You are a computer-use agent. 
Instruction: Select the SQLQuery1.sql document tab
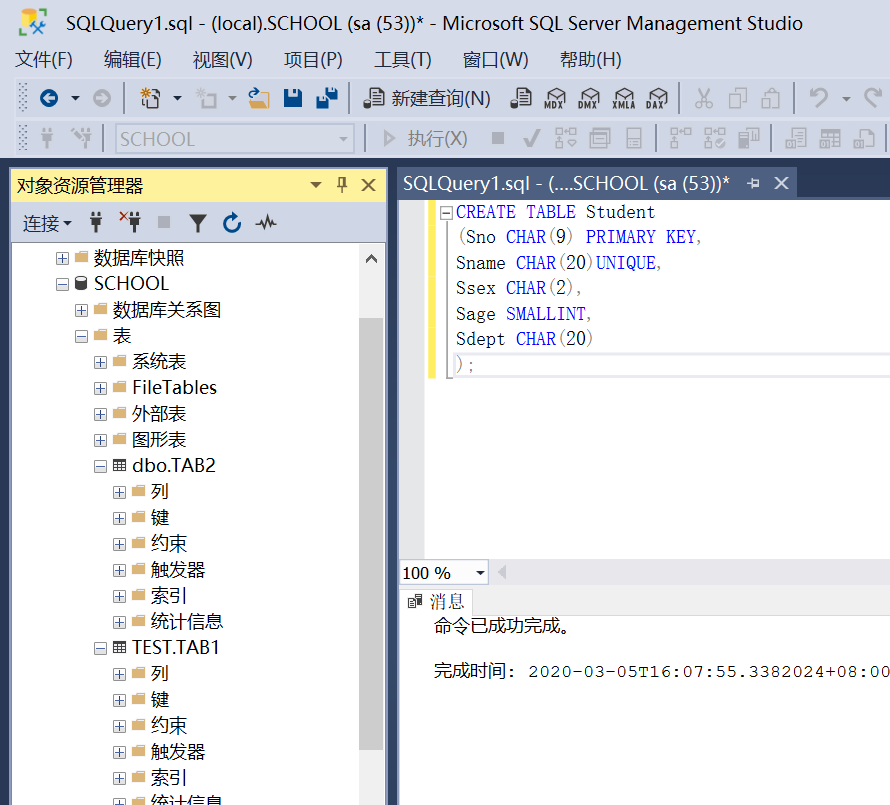pos(566,183)
